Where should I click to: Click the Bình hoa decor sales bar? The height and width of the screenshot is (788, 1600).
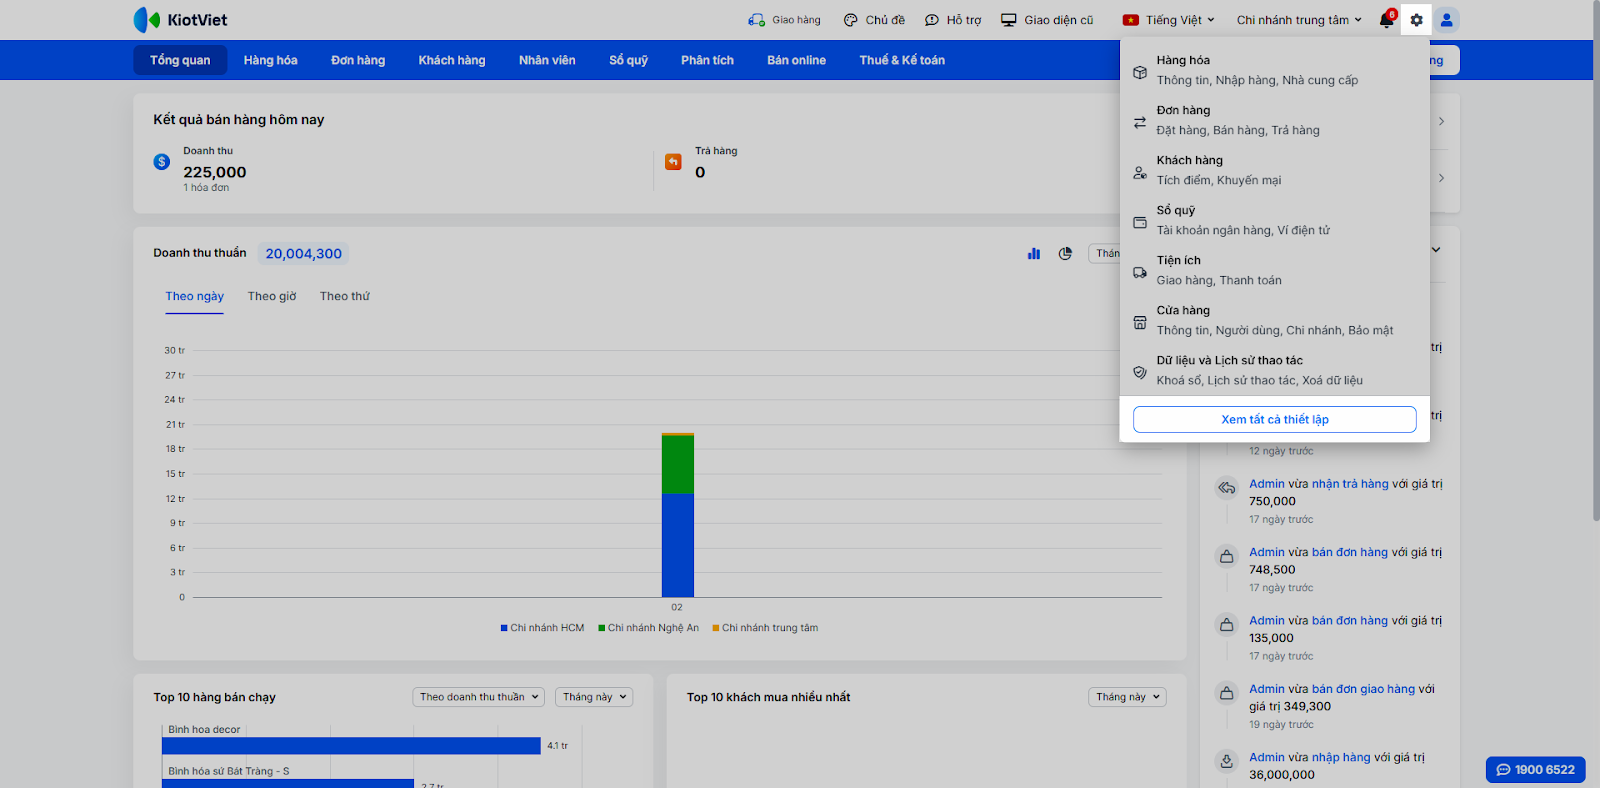click(351, 746)
